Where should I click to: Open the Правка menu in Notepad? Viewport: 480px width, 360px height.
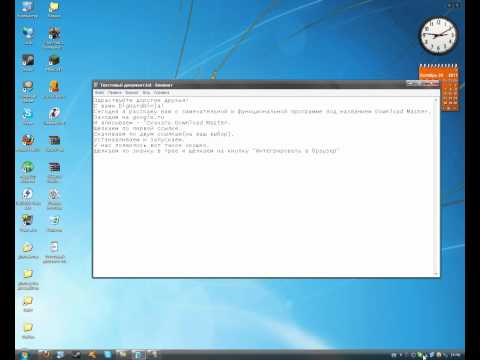pyautogui.click(x=114, y=92)
